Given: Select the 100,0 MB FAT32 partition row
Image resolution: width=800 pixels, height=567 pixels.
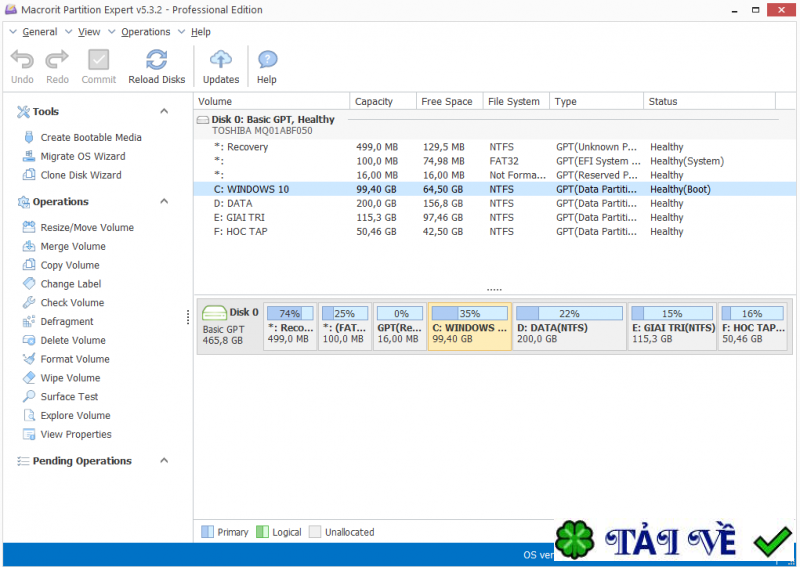Looking at the screenshot, I should click(x=494, y=161).
